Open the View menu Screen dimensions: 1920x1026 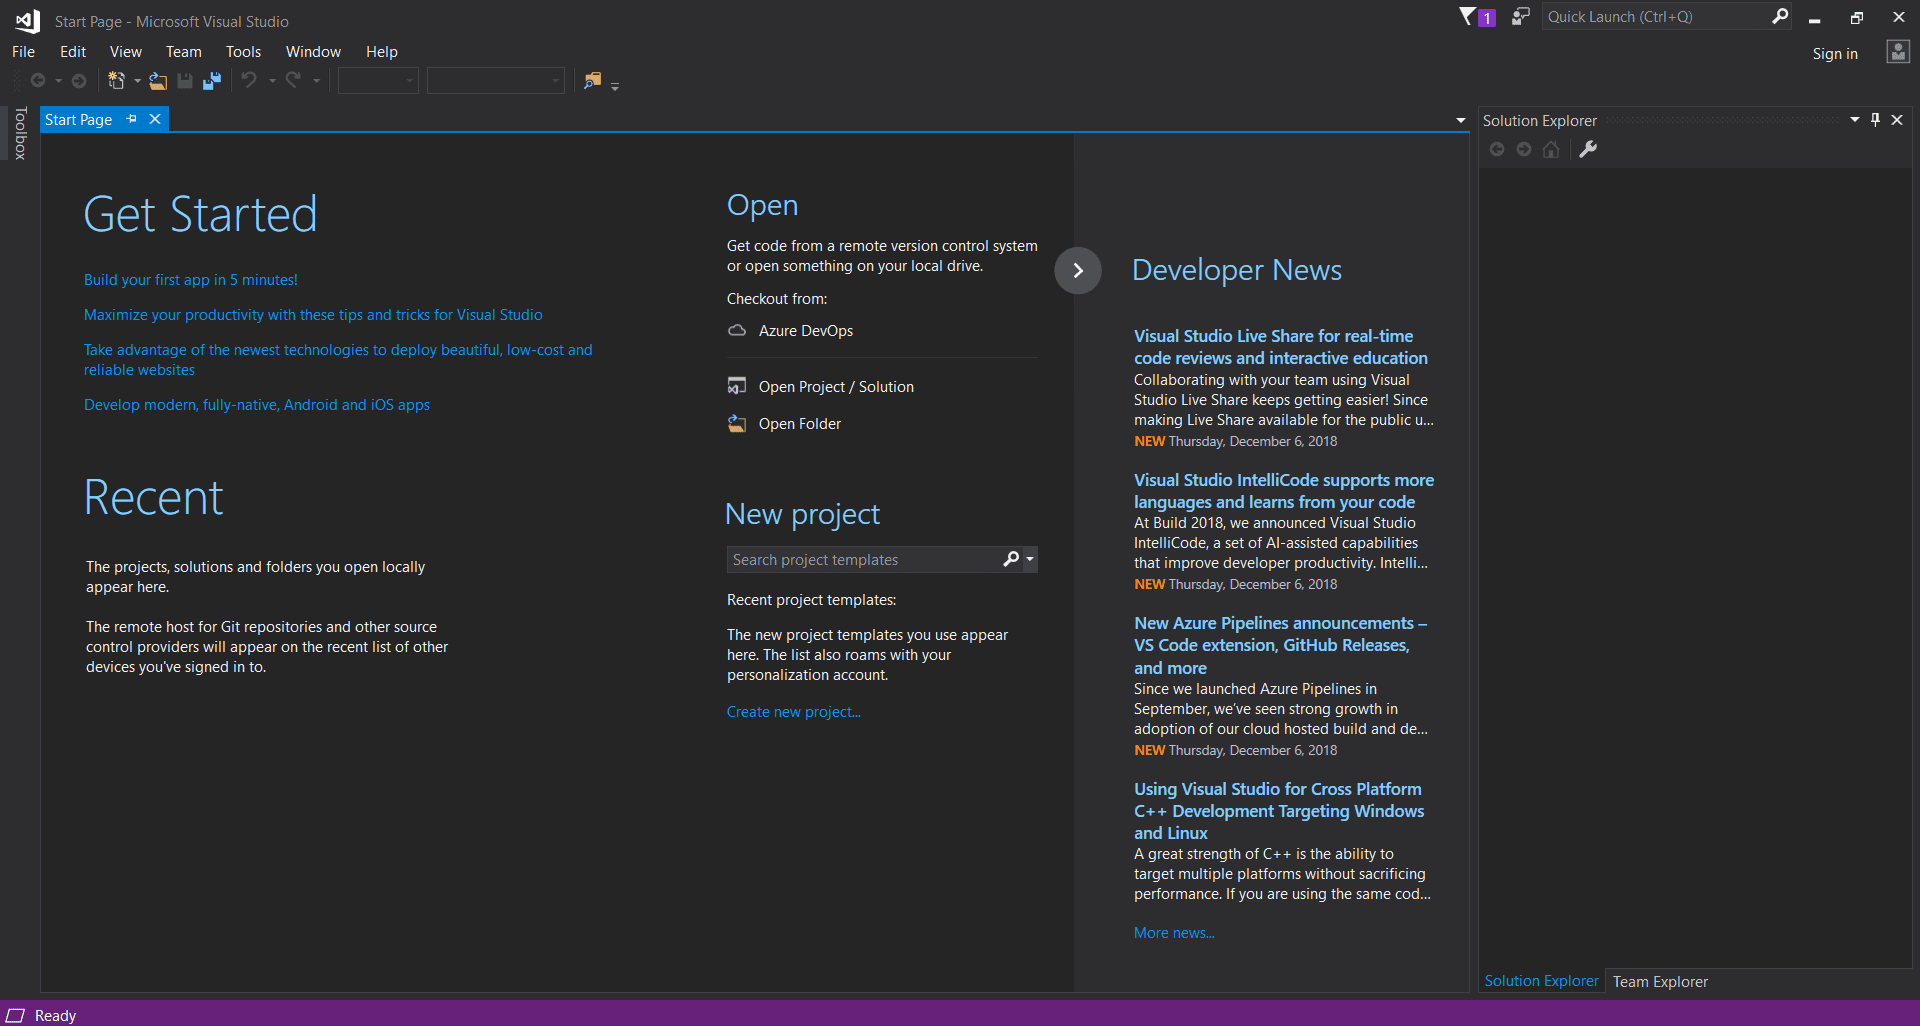pyautogui.click(x=126, y=52)
